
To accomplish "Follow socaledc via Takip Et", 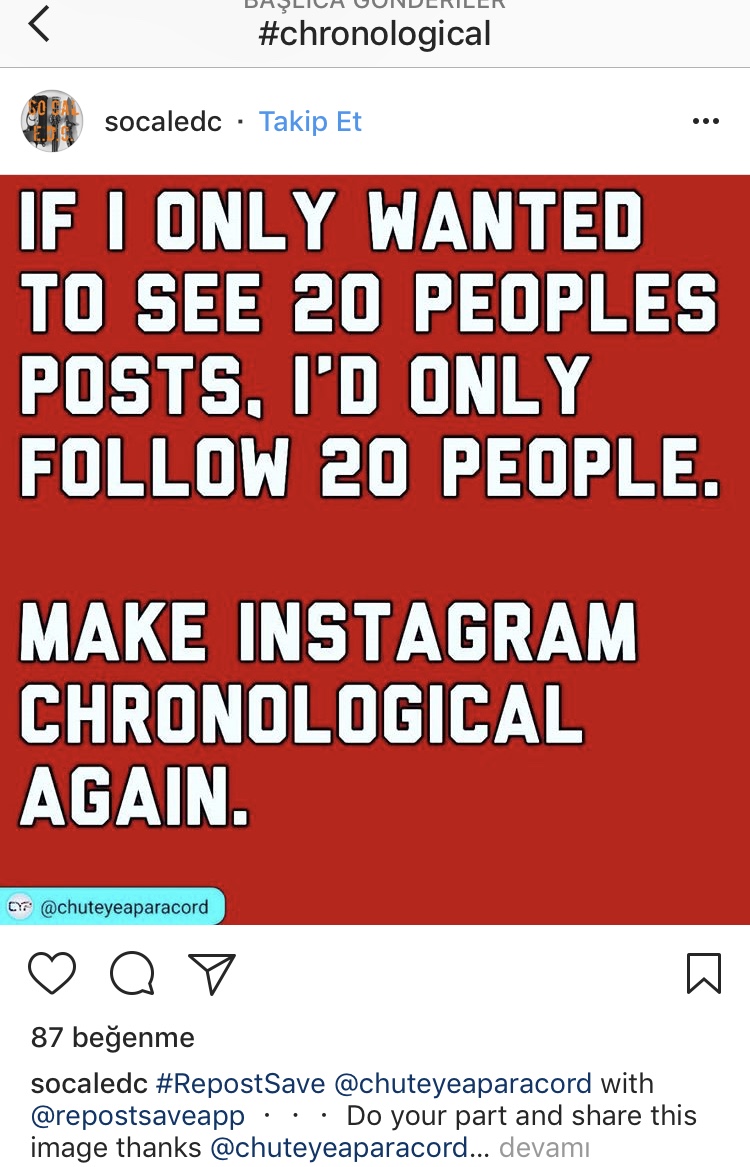I will 310,121.
